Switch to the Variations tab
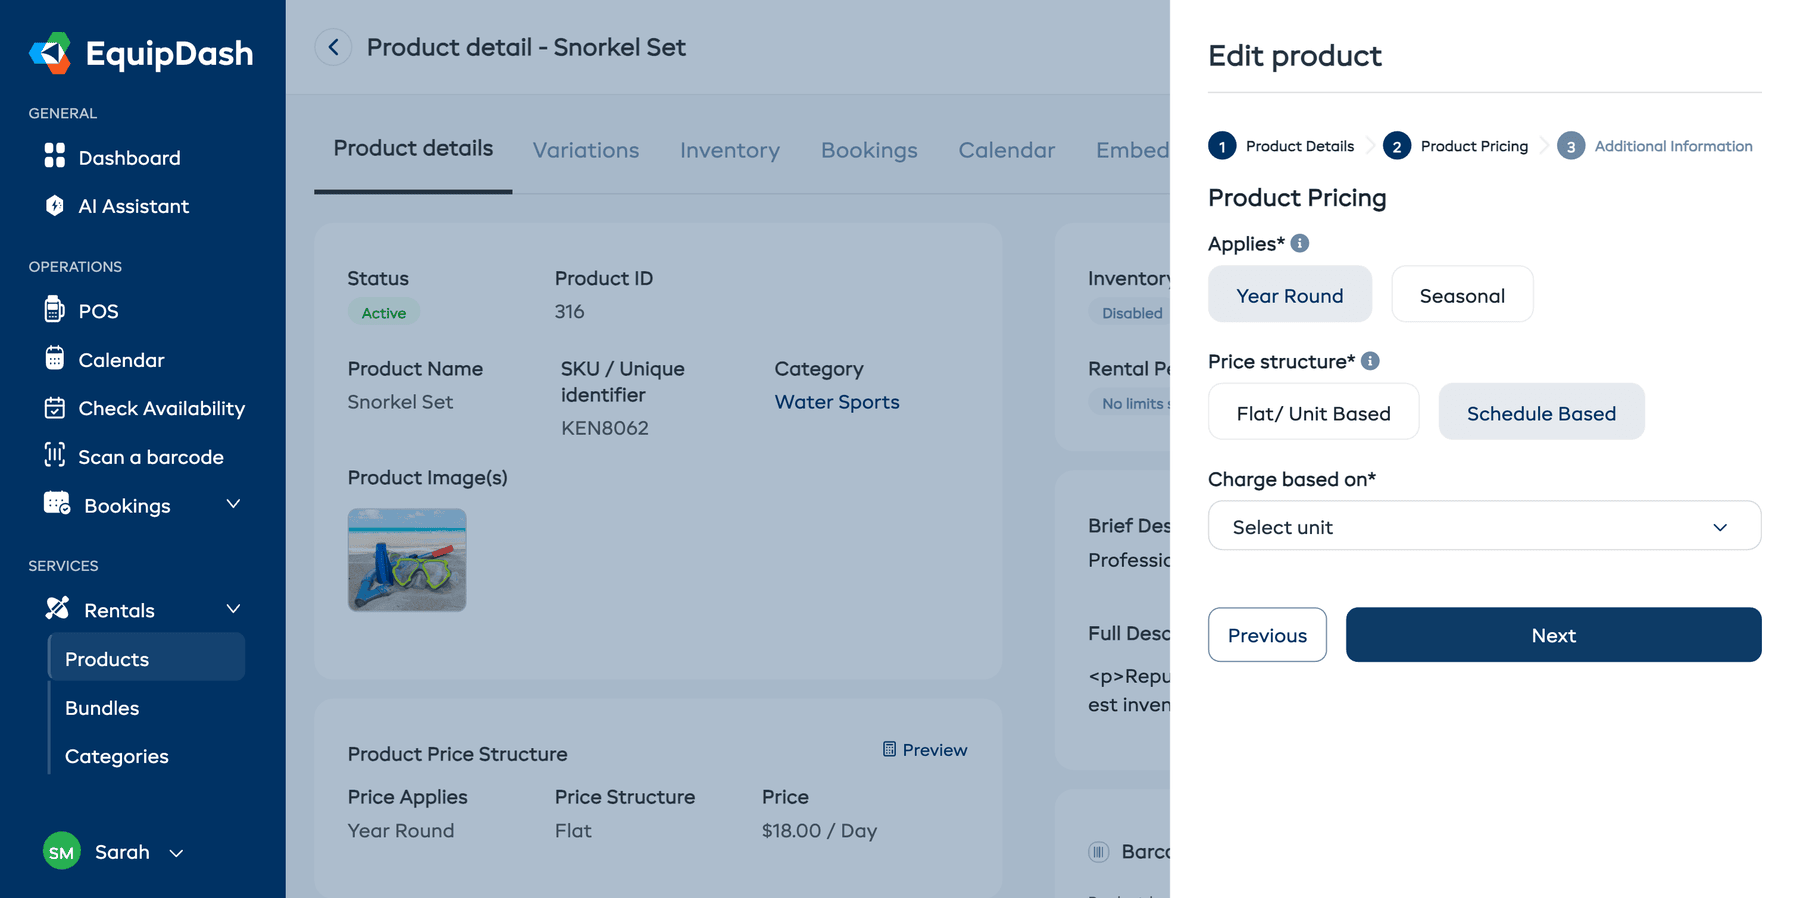 coord(586,150)
